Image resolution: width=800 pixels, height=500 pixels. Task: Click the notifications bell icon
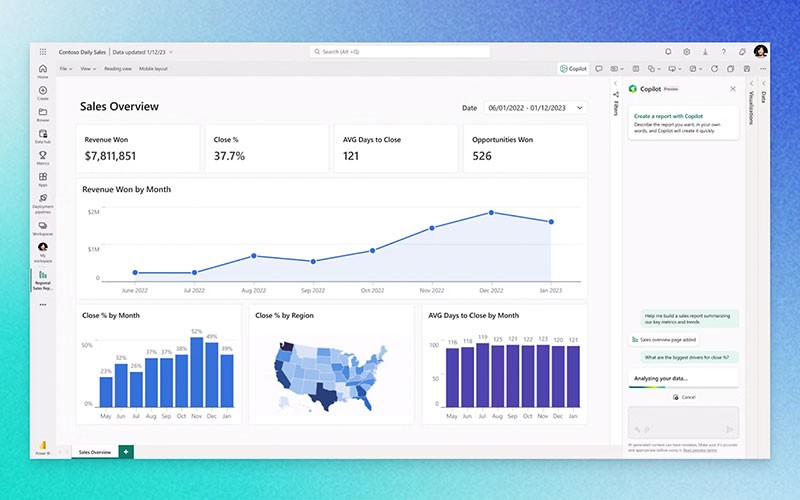click(x=667, y=51)
